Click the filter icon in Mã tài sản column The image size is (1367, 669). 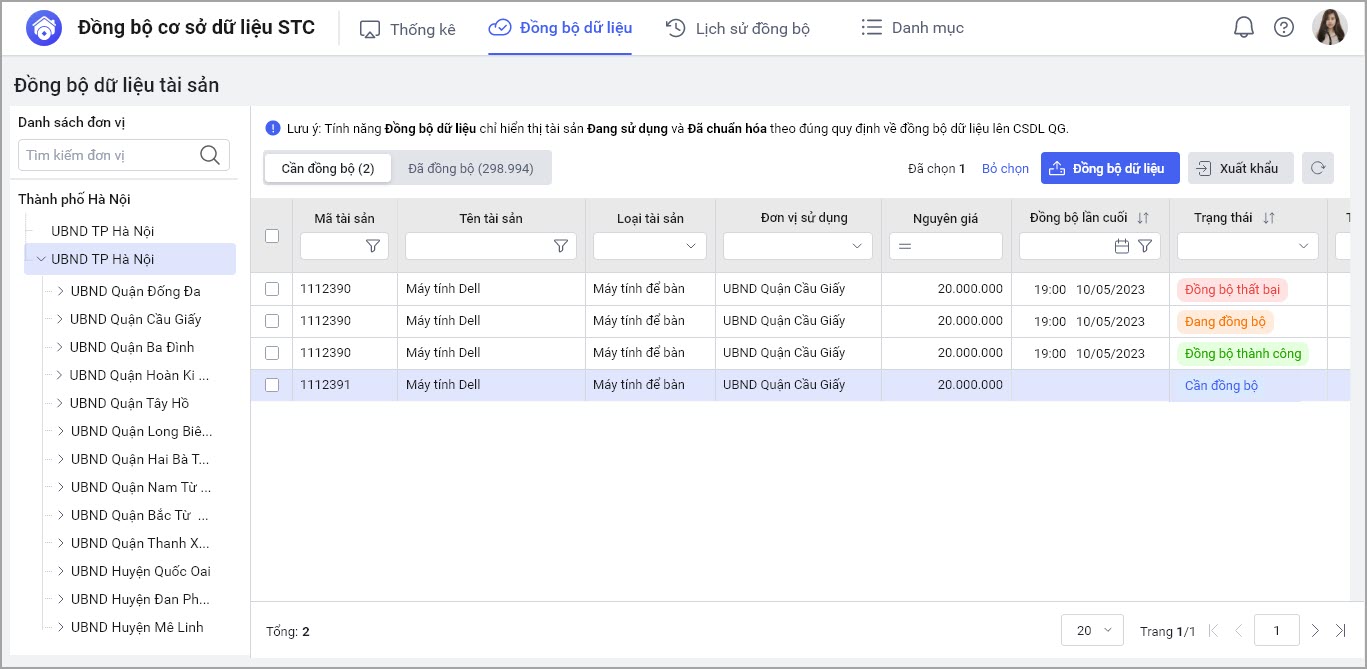pyautogui.click(x=373, y=246)
